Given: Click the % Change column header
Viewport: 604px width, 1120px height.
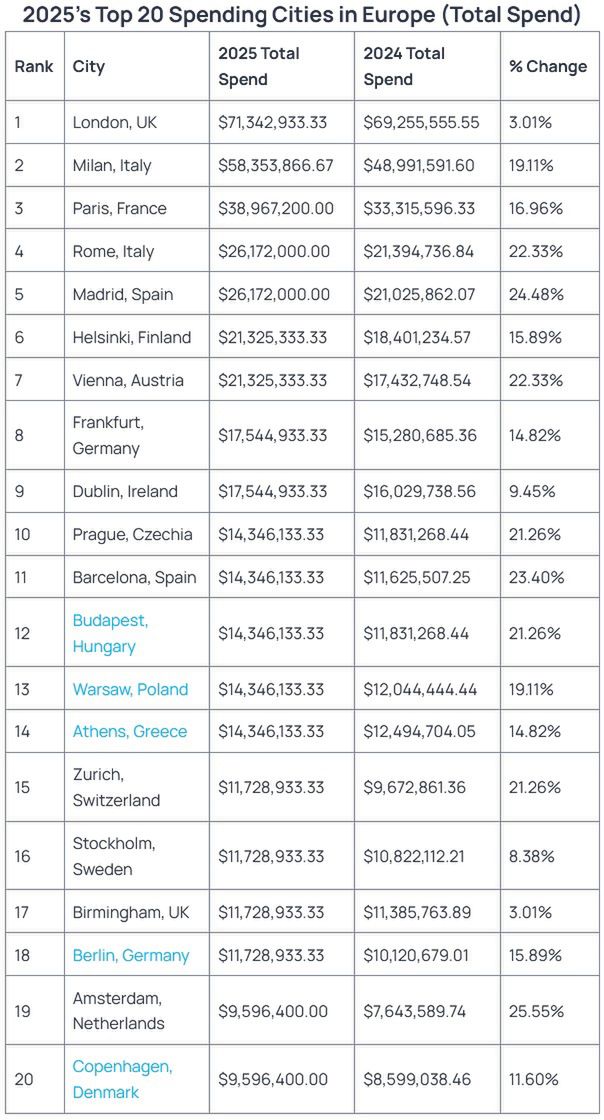Looking at the screenshot, I should 548,66.
